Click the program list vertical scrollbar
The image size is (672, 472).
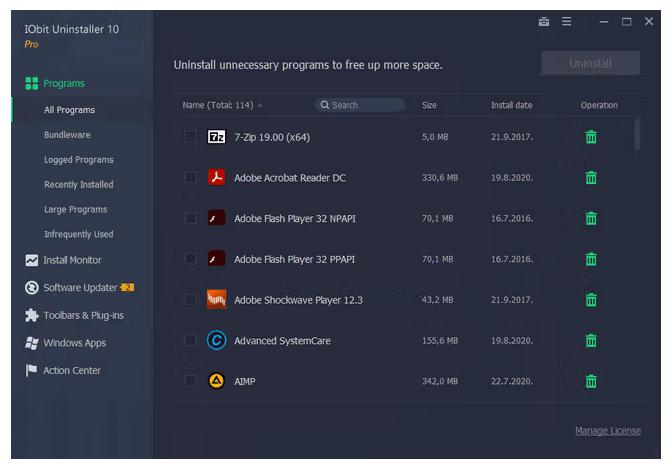coord(637,135)
